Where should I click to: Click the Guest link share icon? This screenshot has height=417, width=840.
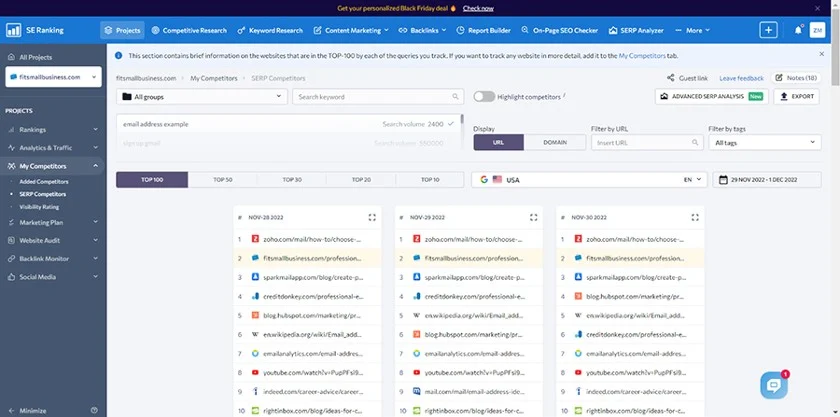tap(671, 78)
